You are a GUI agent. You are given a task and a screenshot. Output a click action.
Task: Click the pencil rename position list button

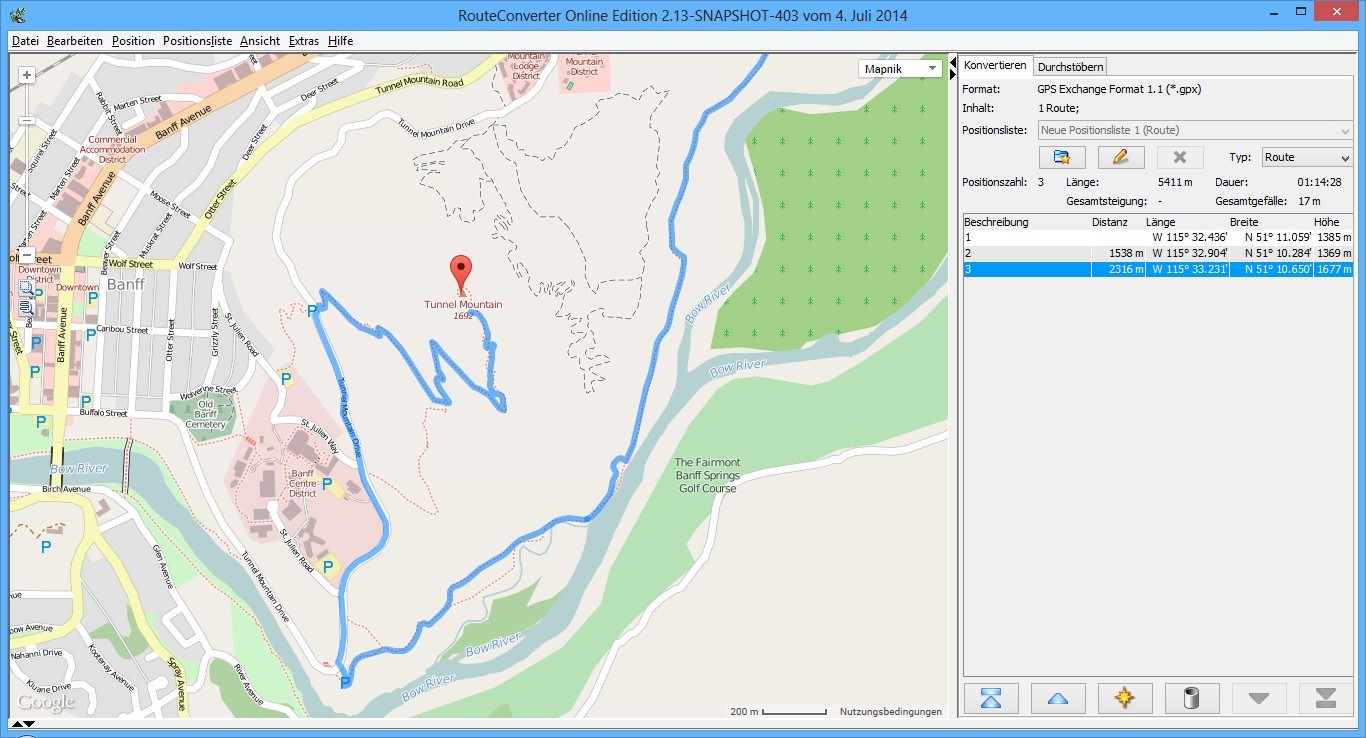[1120, 157]
